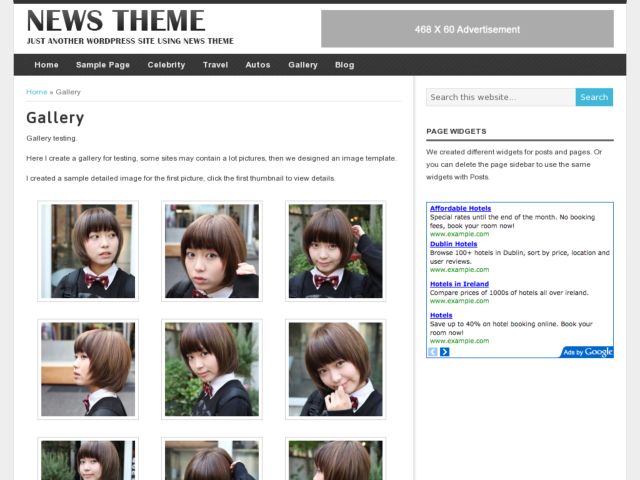Click www.example.com under Affordable Hotels
This screenshot has width=640, height=480.
(459, 234)
